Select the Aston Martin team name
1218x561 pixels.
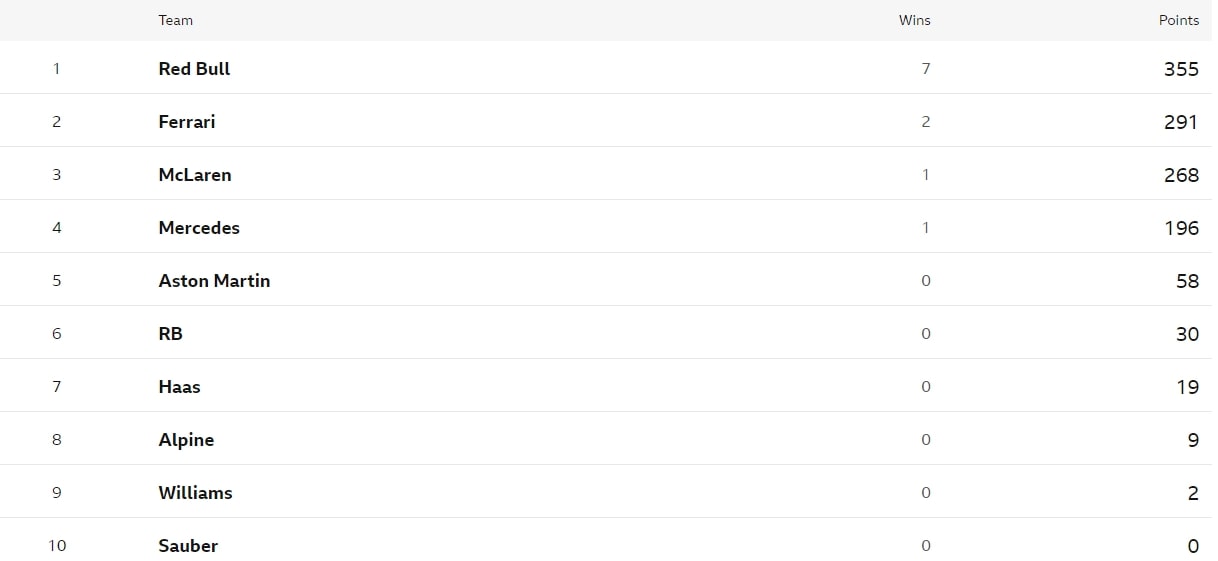tap(214, 281)
